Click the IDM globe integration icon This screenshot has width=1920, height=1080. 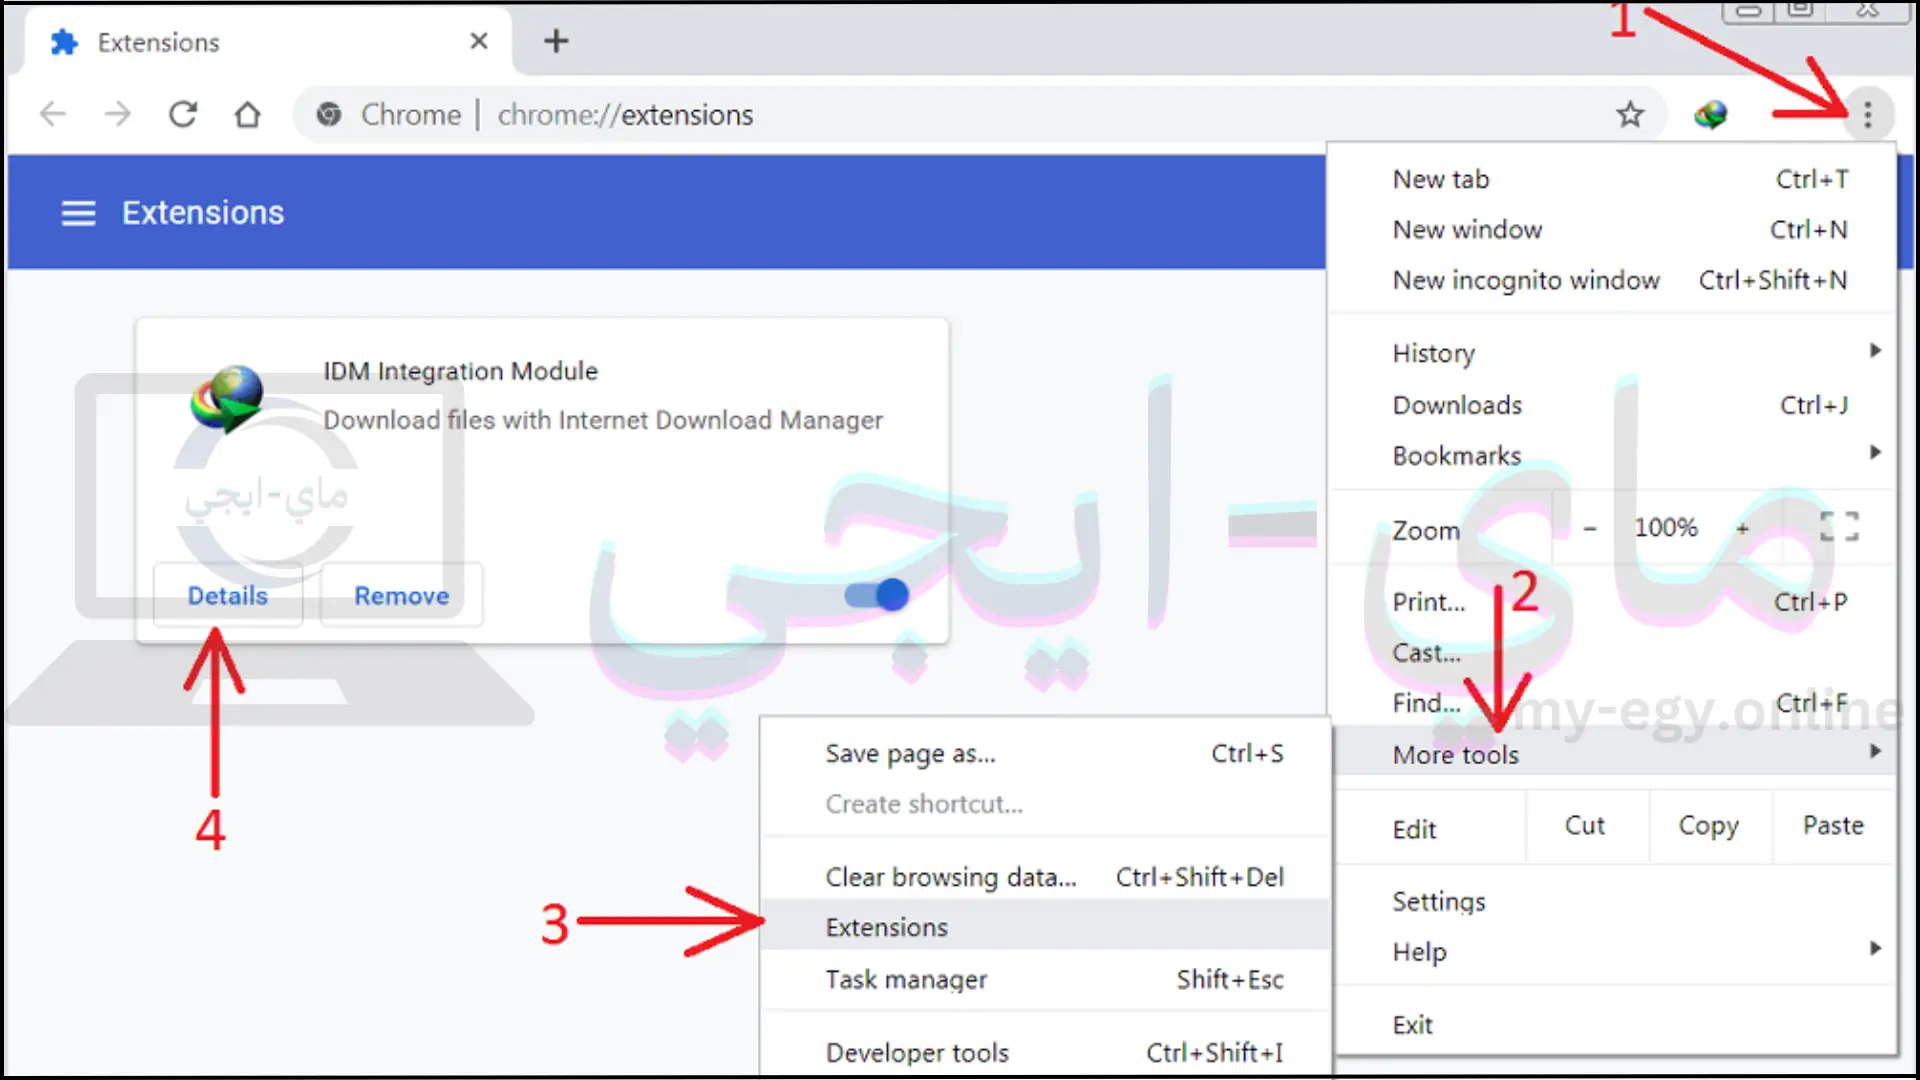coord(1710,115)
